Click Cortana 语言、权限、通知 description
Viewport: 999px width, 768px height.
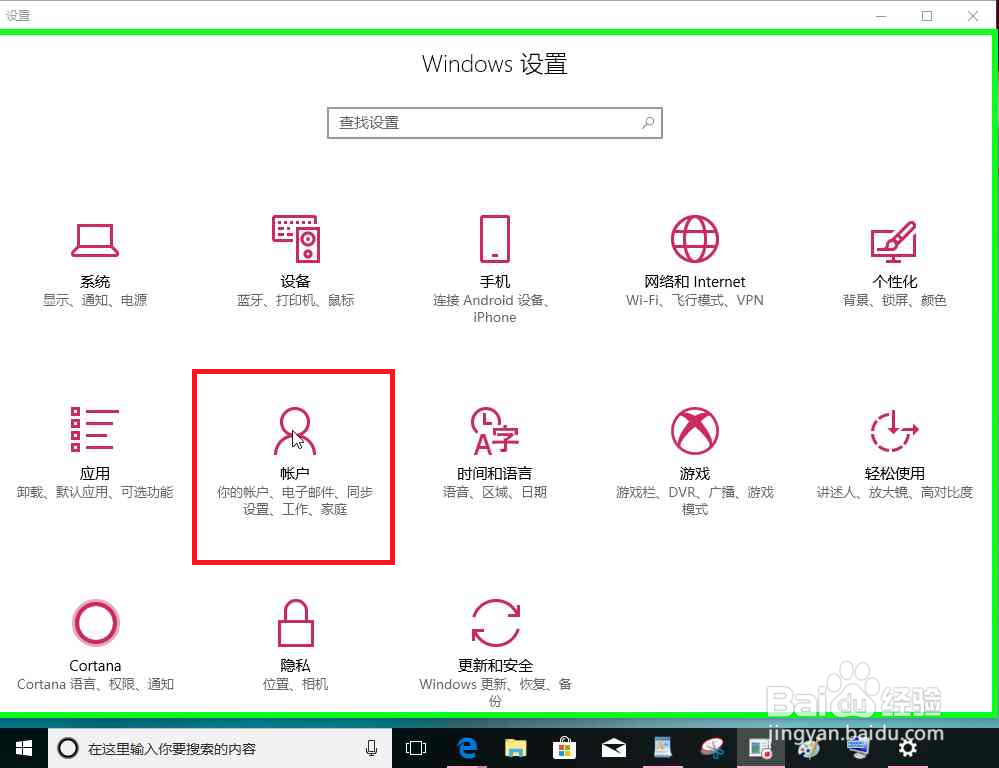(x=95, y=684)
